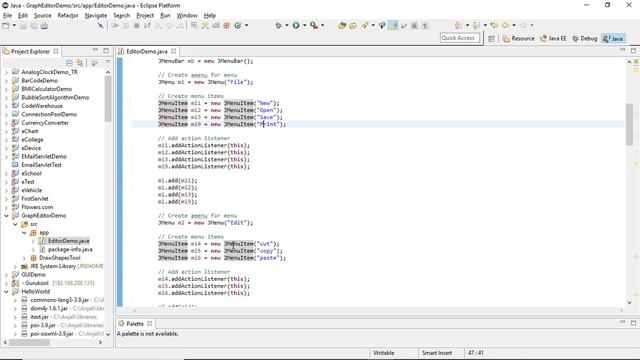Click the Save toolbar icon

23,26
